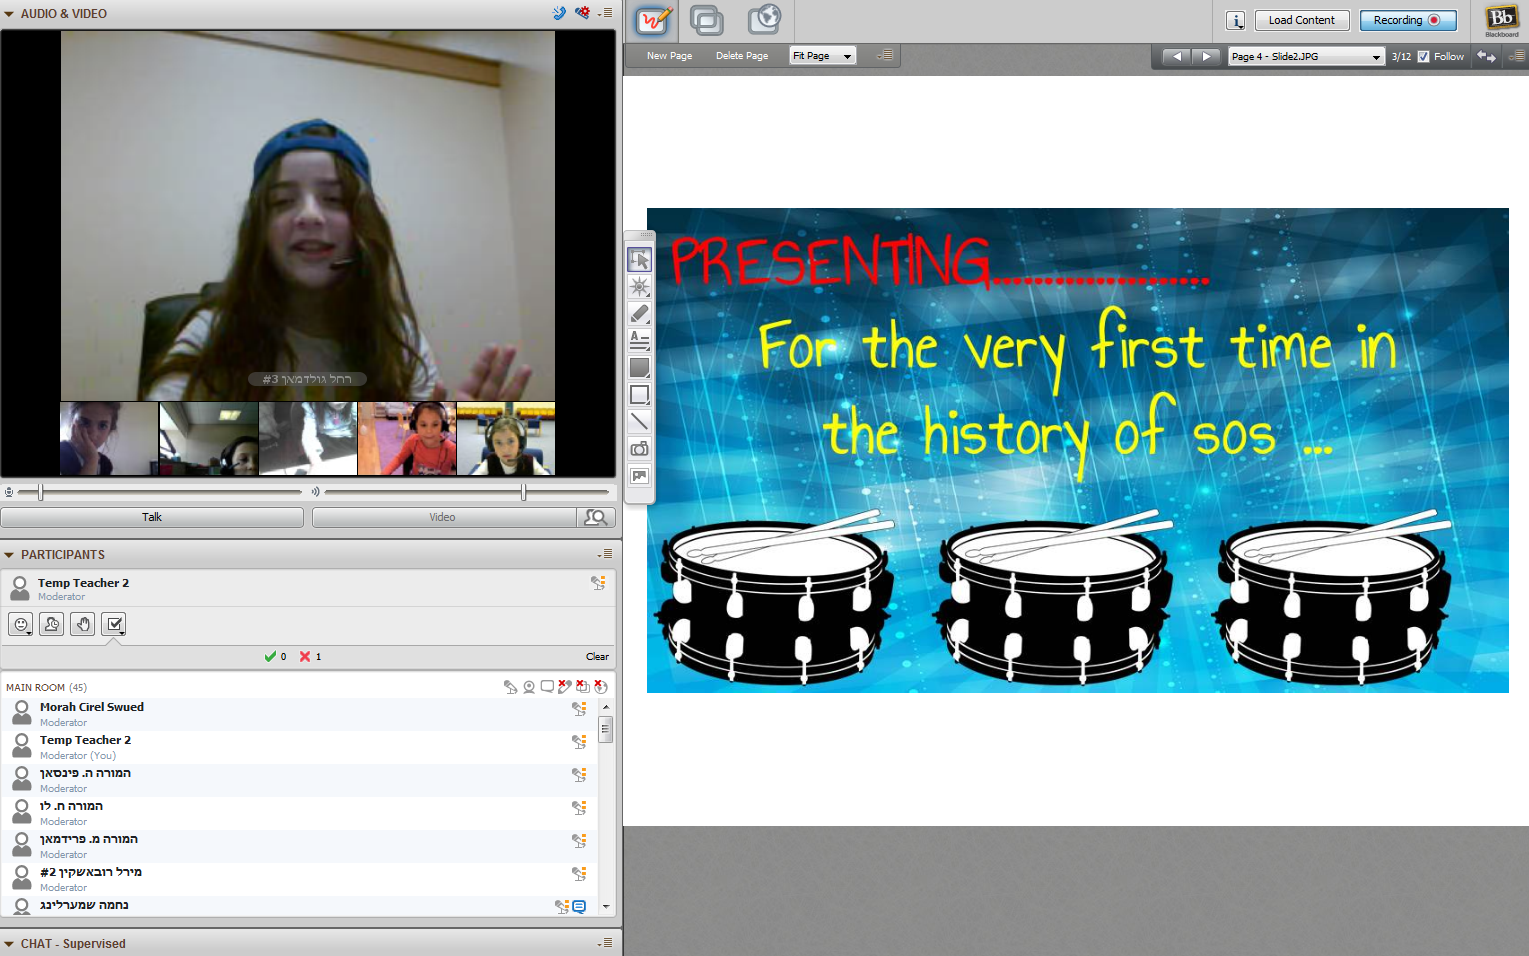This screenshot has width=1529, height=956.
Task: Toggle global web tour permission
Action: tap(601, 687)
